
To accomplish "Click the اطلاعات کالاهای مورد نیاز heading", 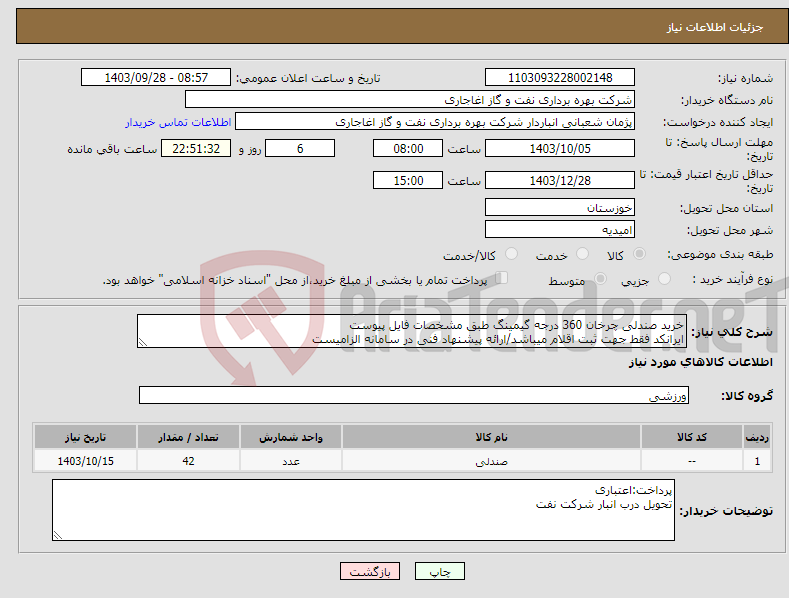I will click(700, 362).
